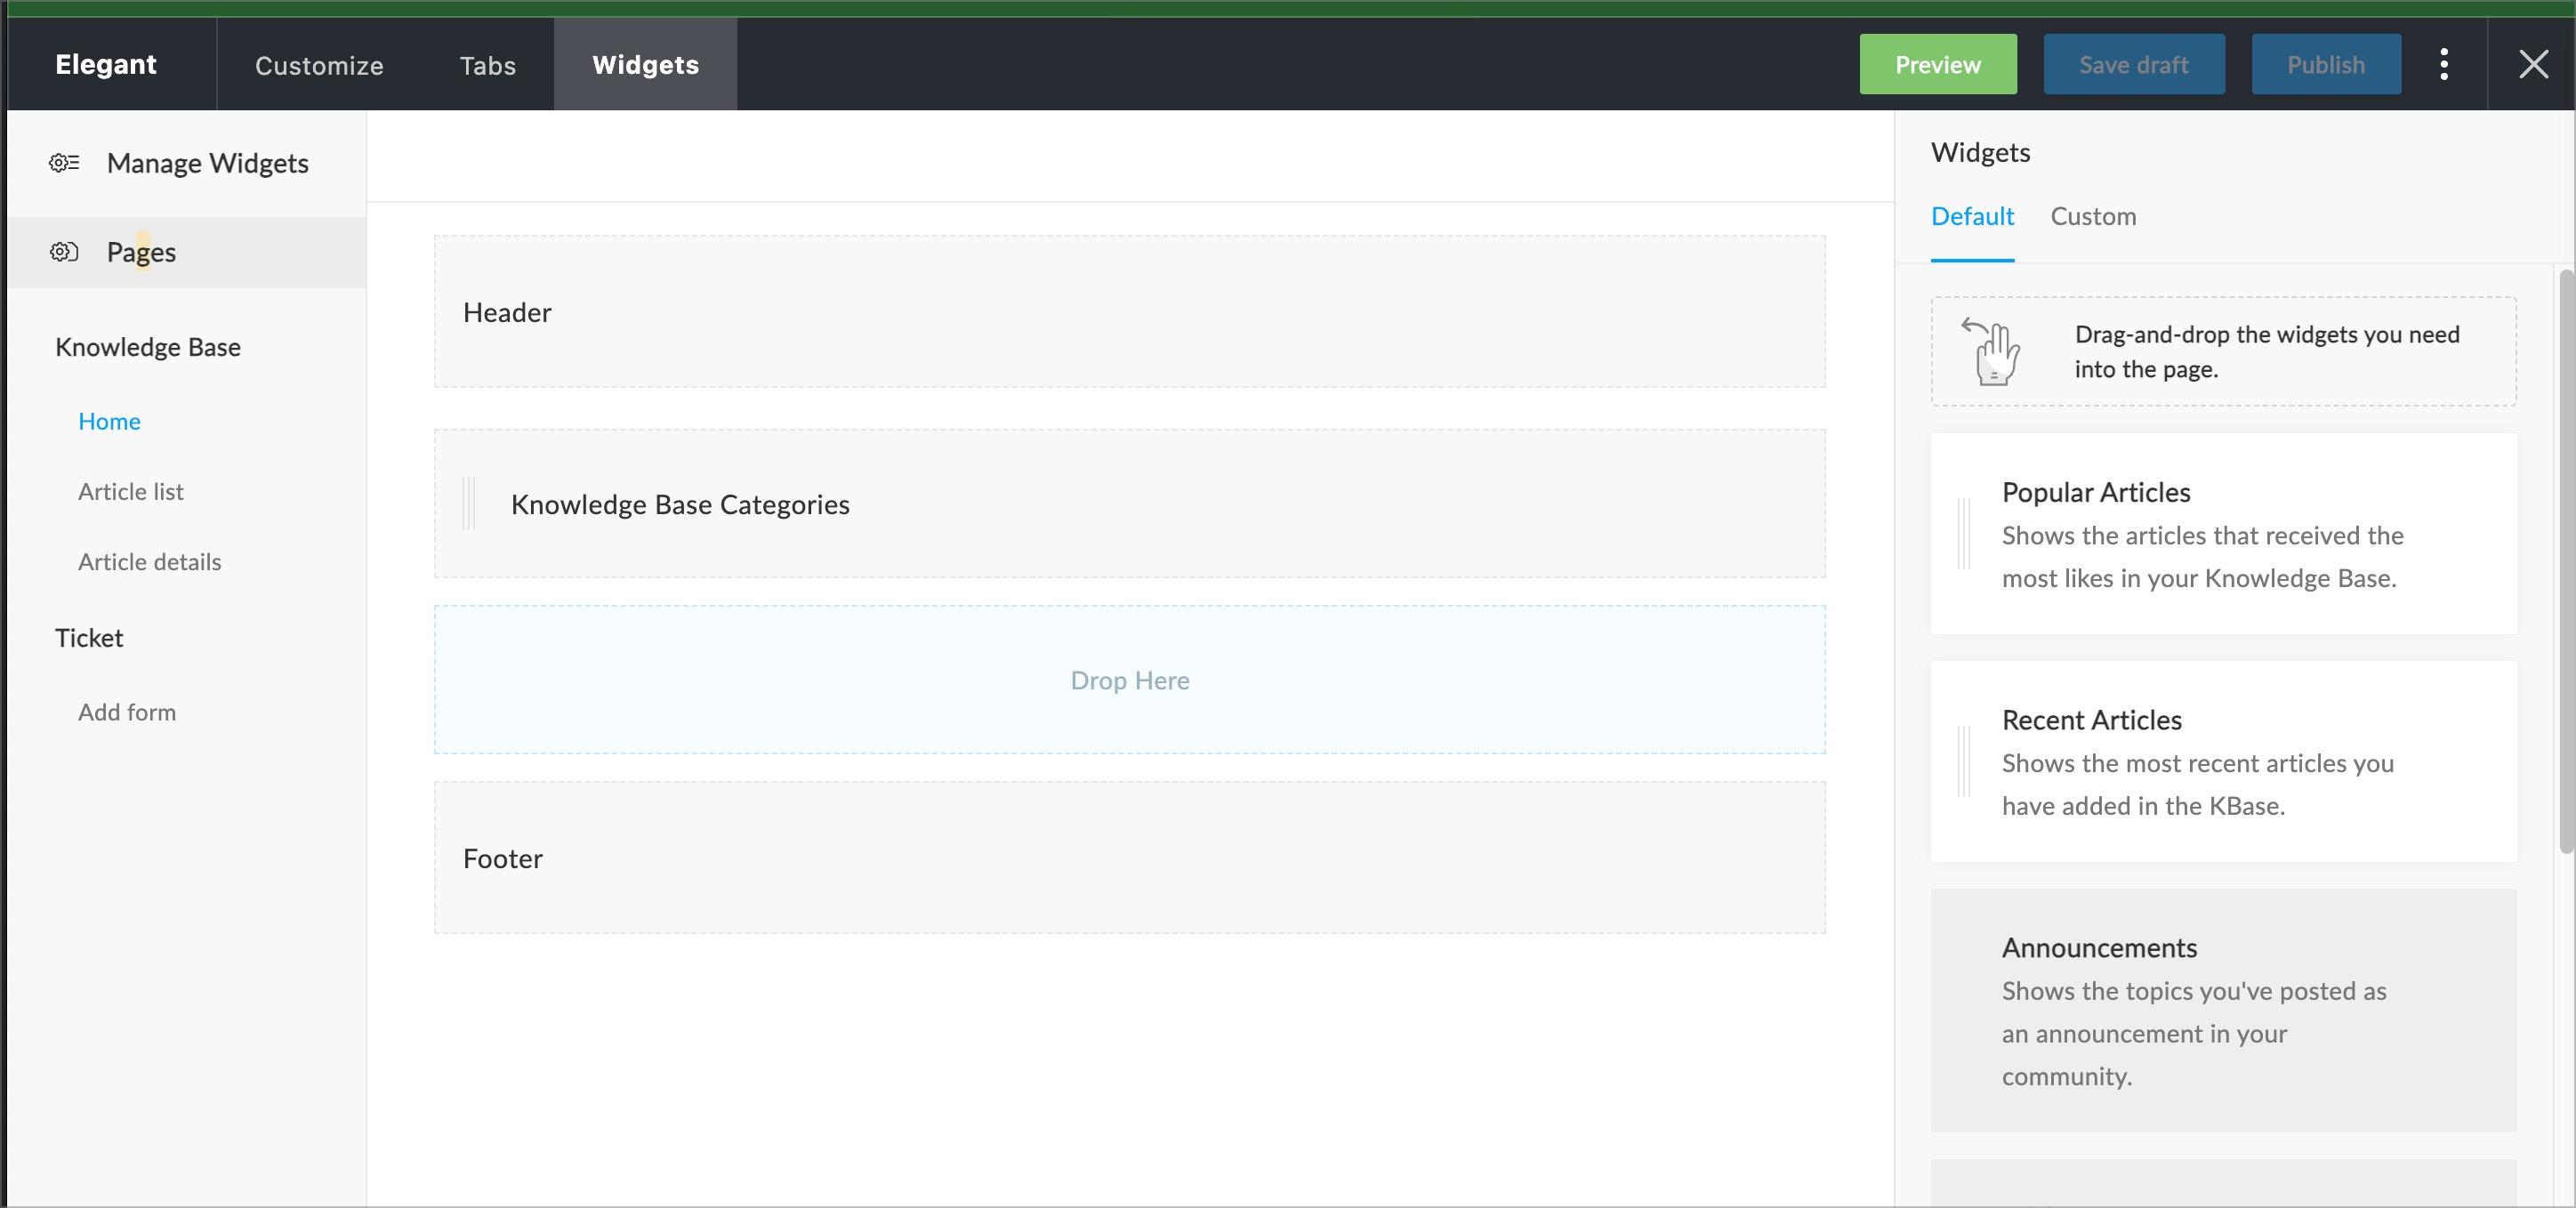Click Recent Articles widget drag handle
Image resolution: width=2576 pixels, height=1208 pixels.
[x=1963, y=762]
